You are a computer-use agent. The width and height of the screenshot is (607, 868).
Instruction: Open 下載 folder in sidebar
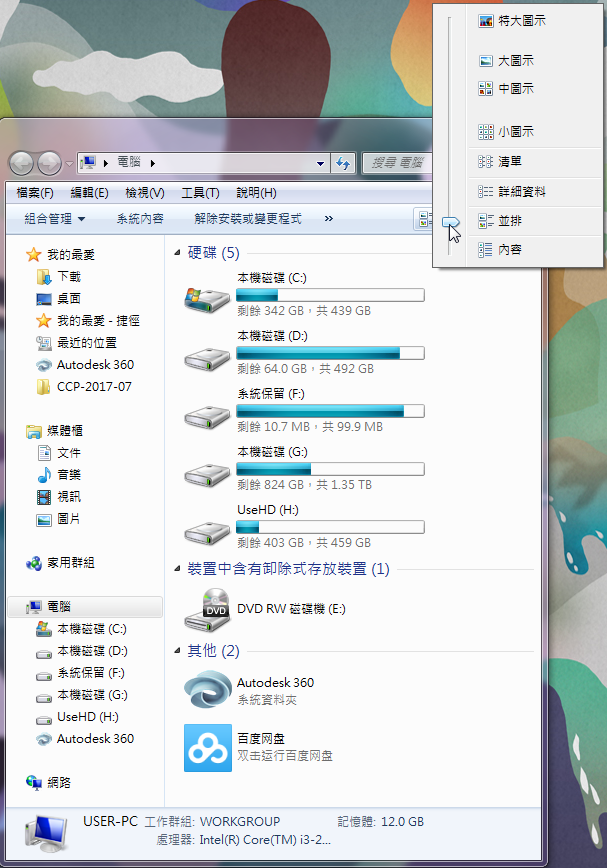[59, 277]
